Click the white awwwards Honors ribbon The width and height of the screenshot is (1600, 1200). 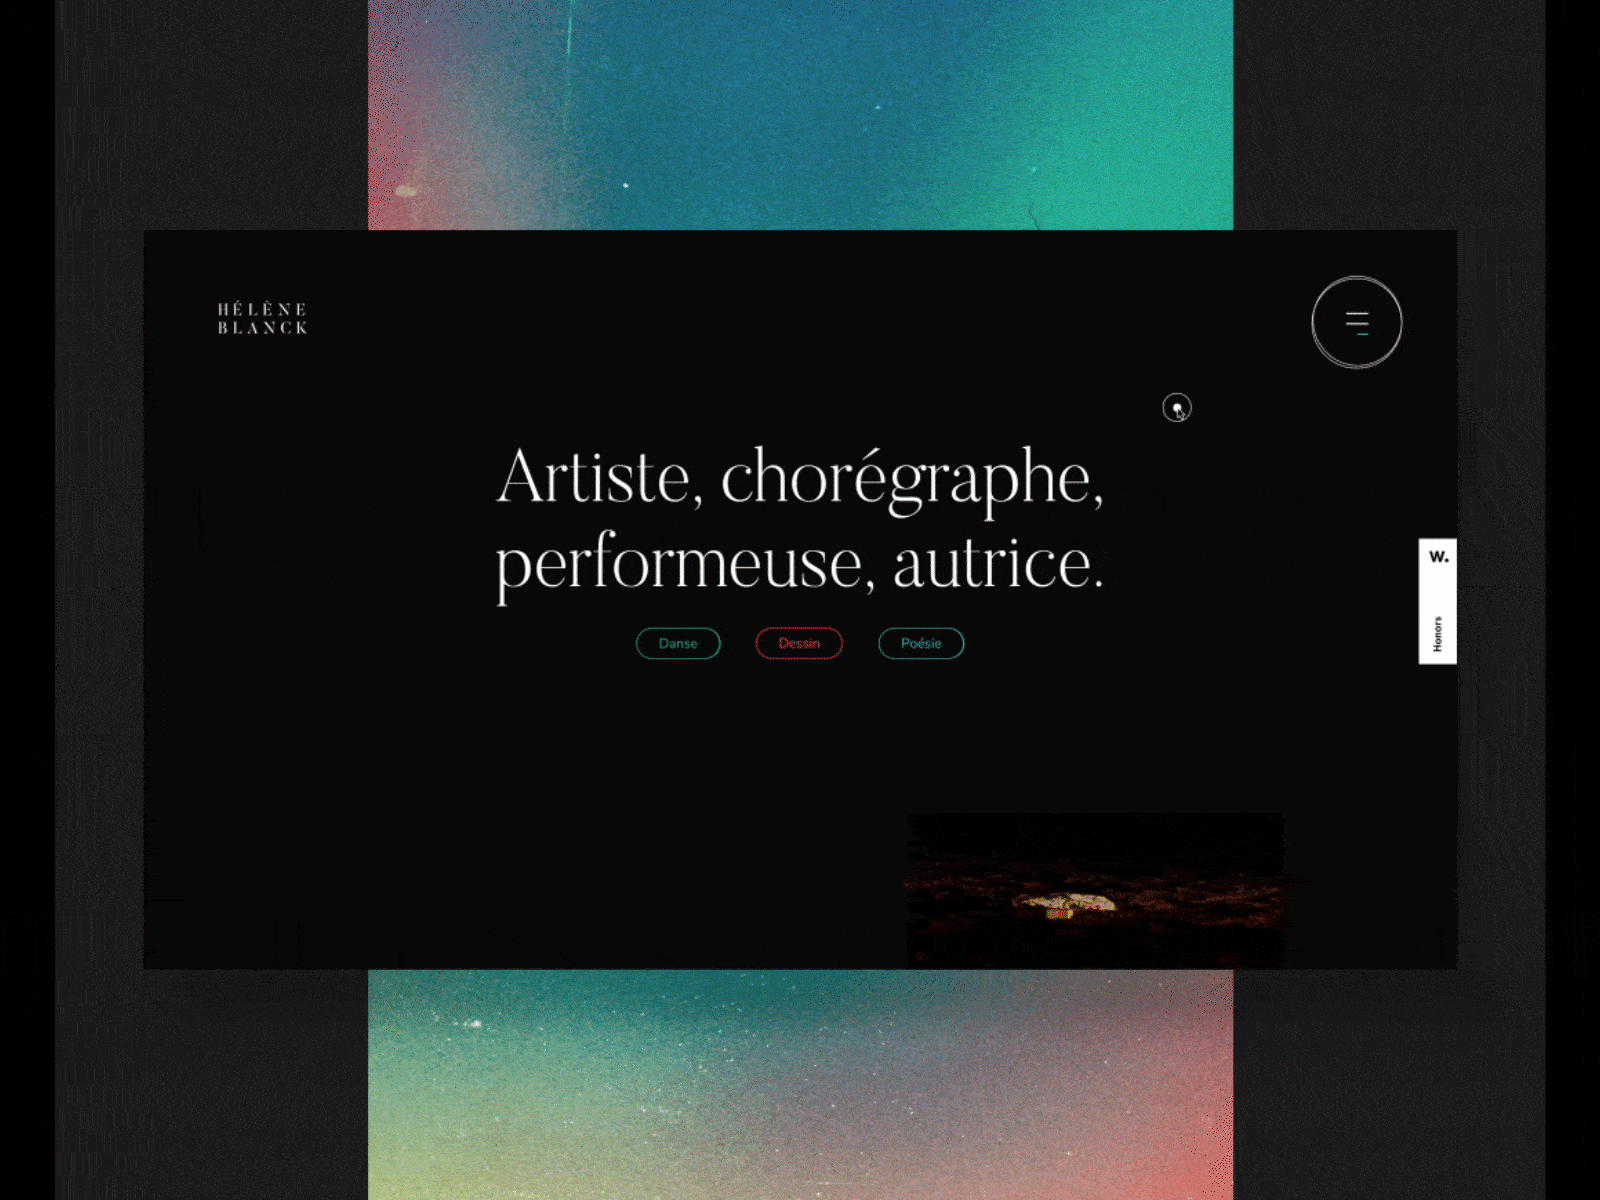[1438, 601]
